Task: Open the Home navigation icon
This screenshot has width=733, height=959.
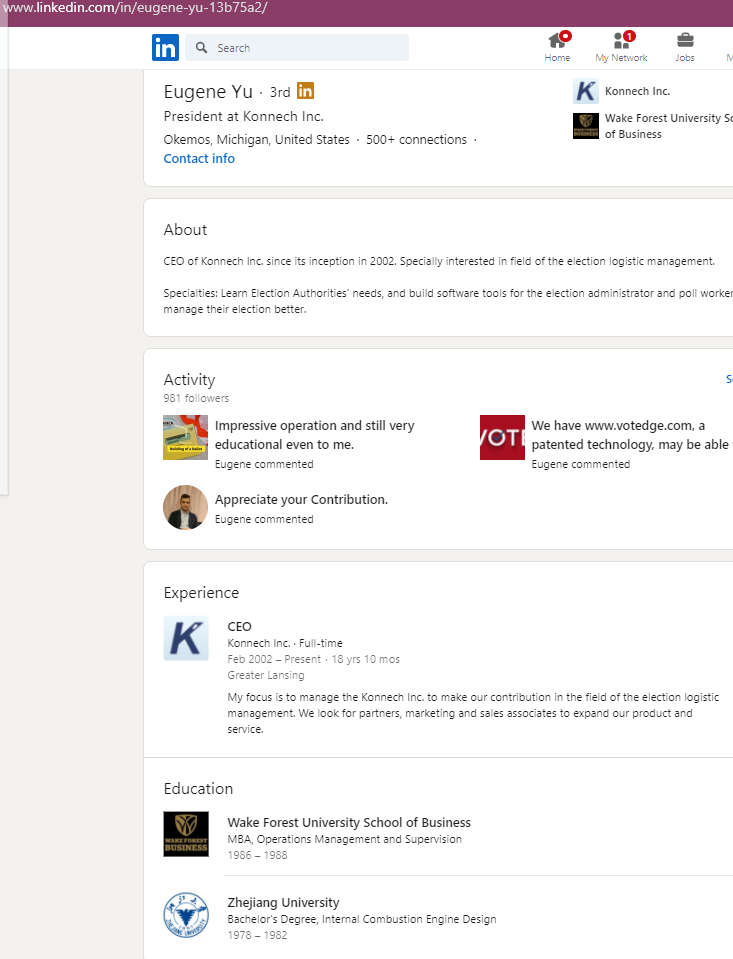Action: pyautogui.click(x=557, y=40)
